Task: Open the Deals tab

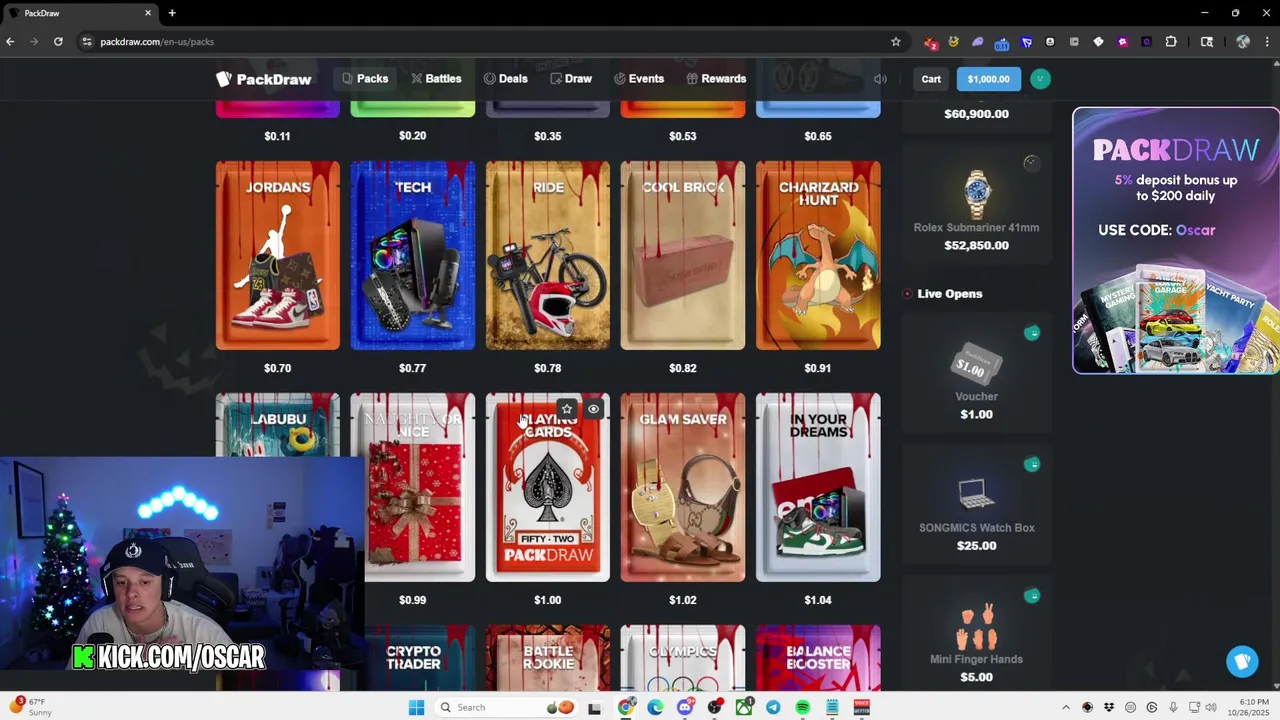Action: click(x=506, y=79)
